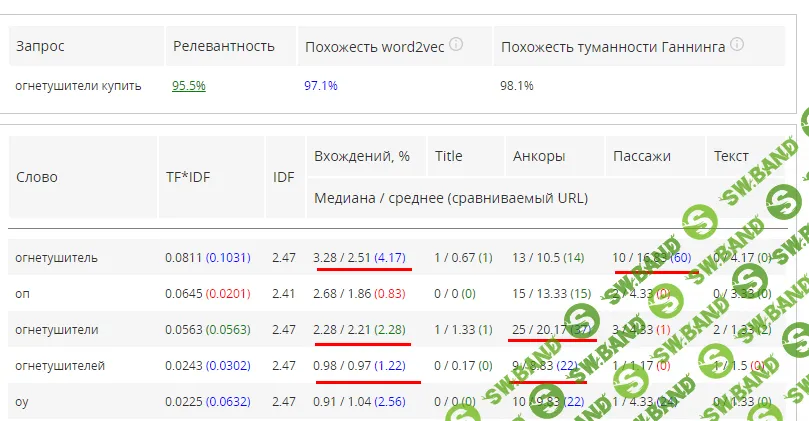Image resolution: width=809 pixels, height=421 pixels.
Task: Click the Медиана / среднее subheader
Action: (451, 198)
